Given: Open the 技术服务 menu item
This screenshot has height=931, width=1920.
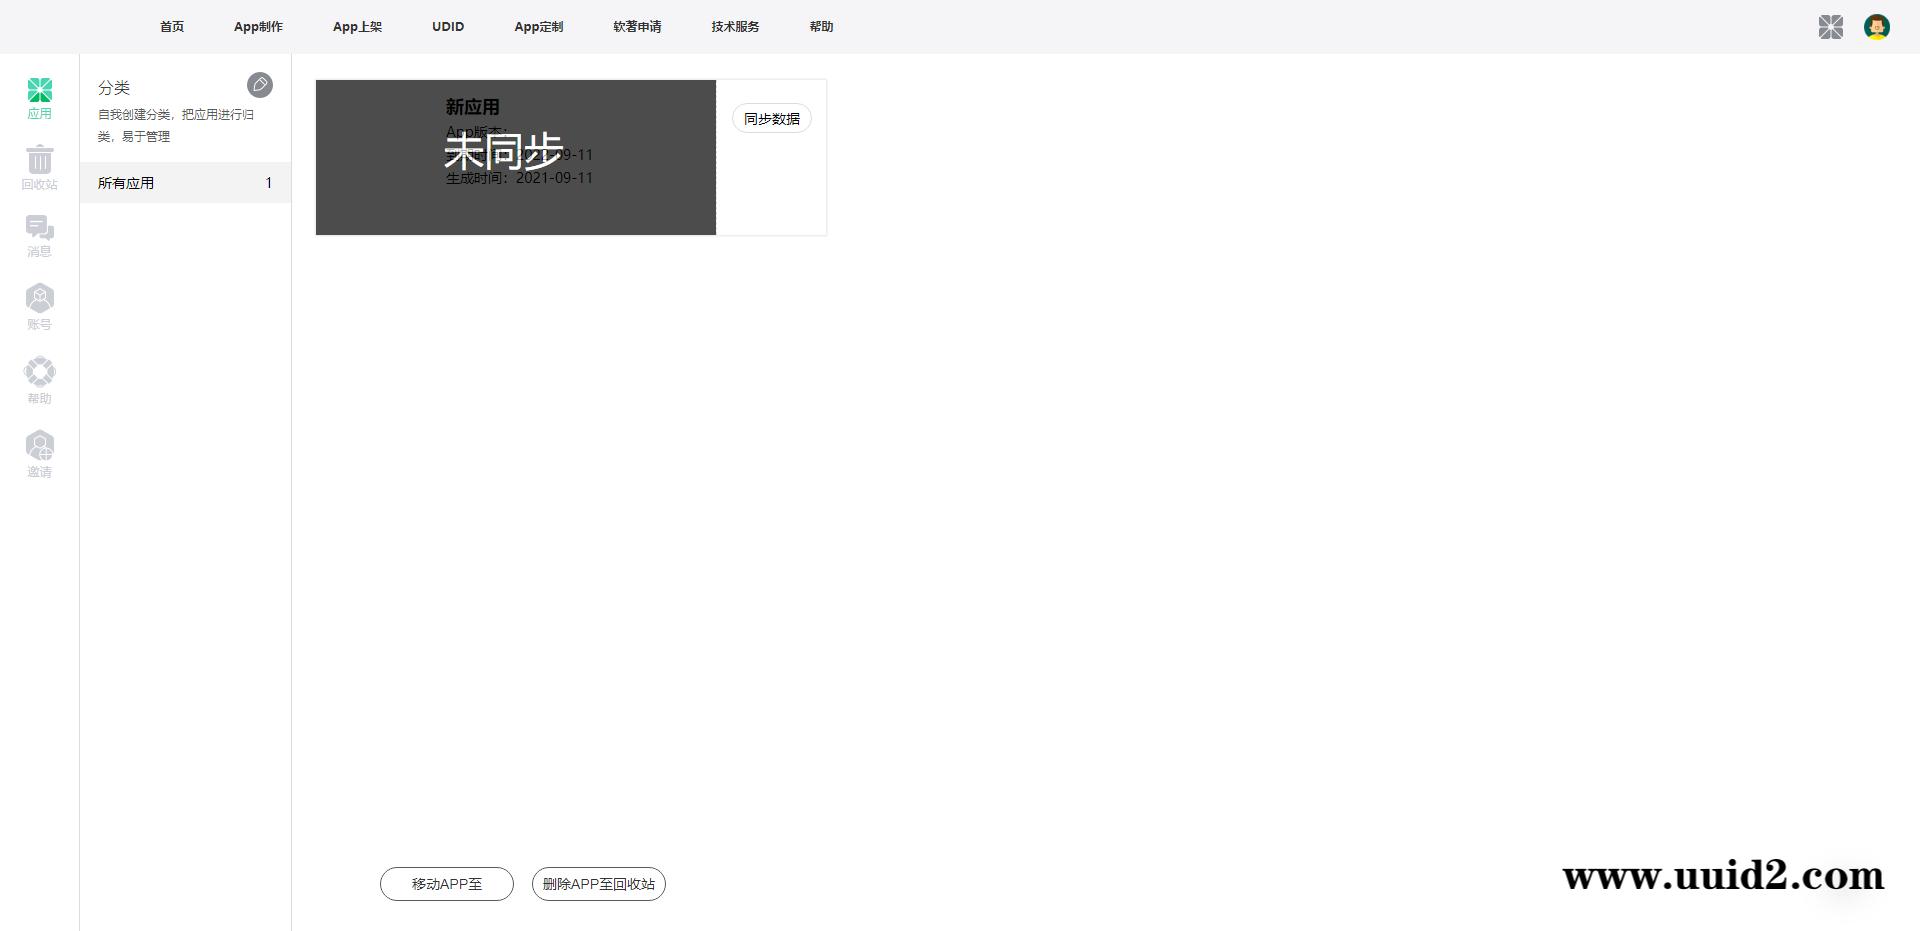Looking at the screenshot, I should [734, 27].
